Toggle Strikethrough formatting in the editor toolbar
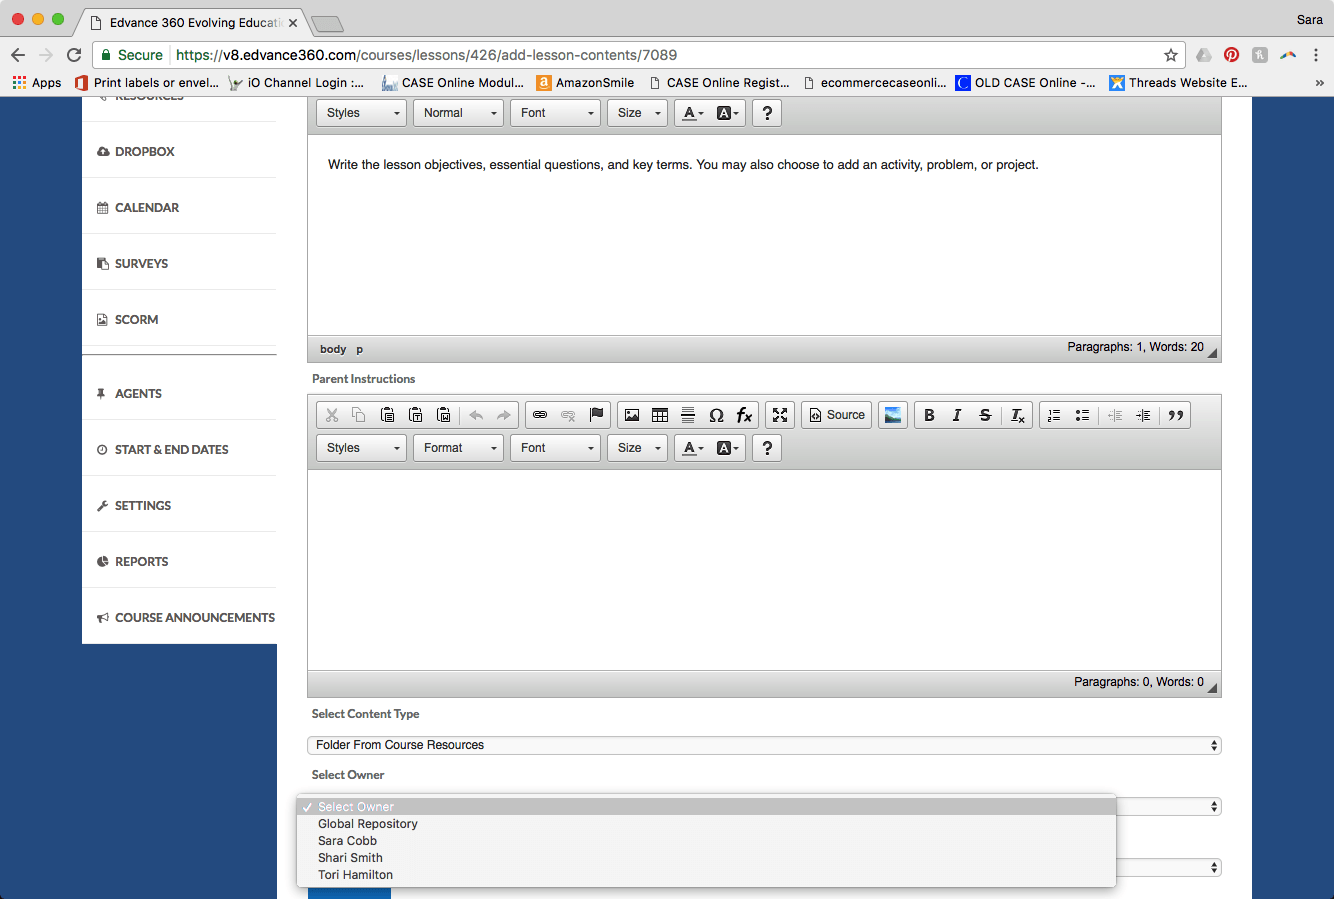This screenshot has width=1334, height=899. pyautogui.click(x=985, y=415)
